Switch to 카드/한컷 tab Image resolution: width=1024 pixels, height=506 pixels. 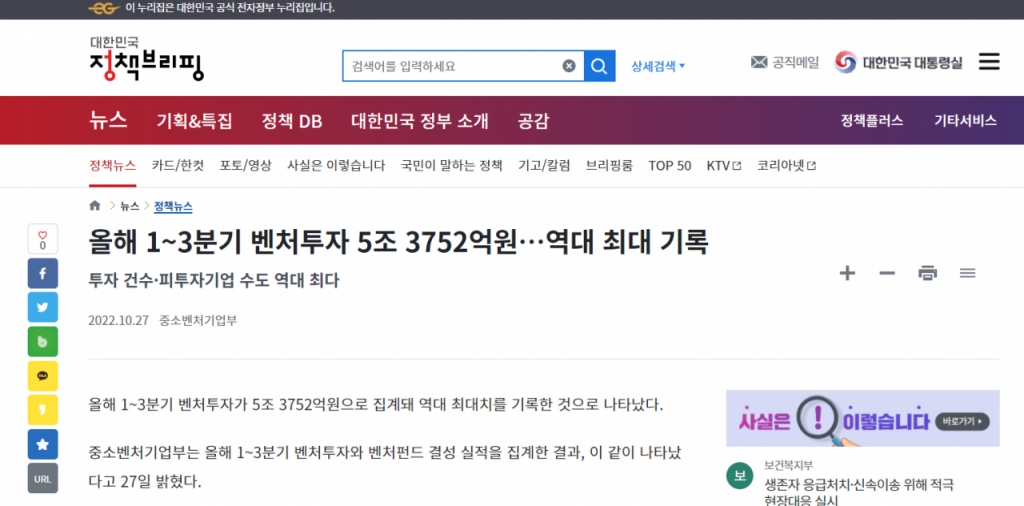point(177,166)
